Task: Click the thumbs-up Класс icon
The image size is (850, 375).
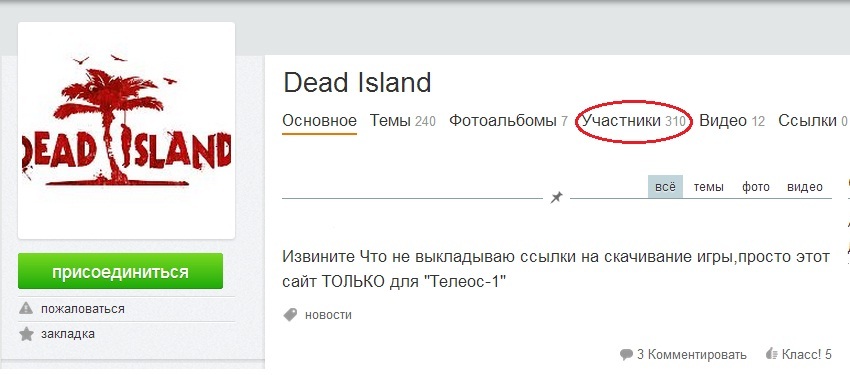Action: tap(771, 354)
